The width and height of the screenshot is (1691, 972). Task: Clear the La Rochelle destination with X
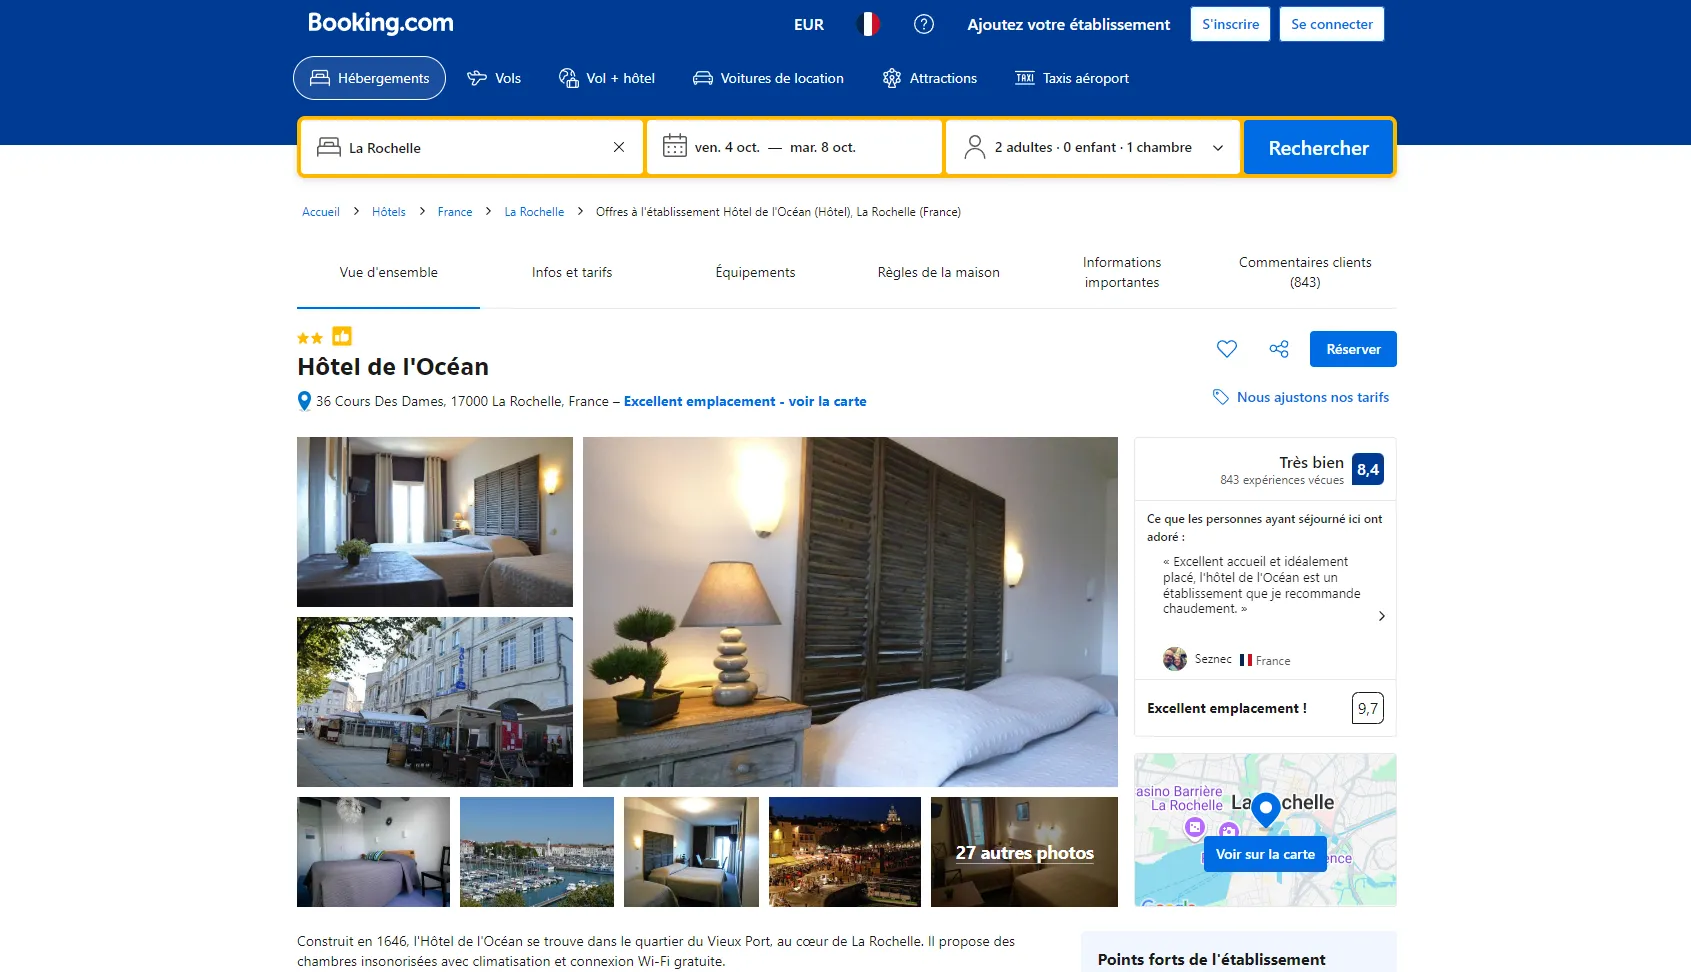619,147
